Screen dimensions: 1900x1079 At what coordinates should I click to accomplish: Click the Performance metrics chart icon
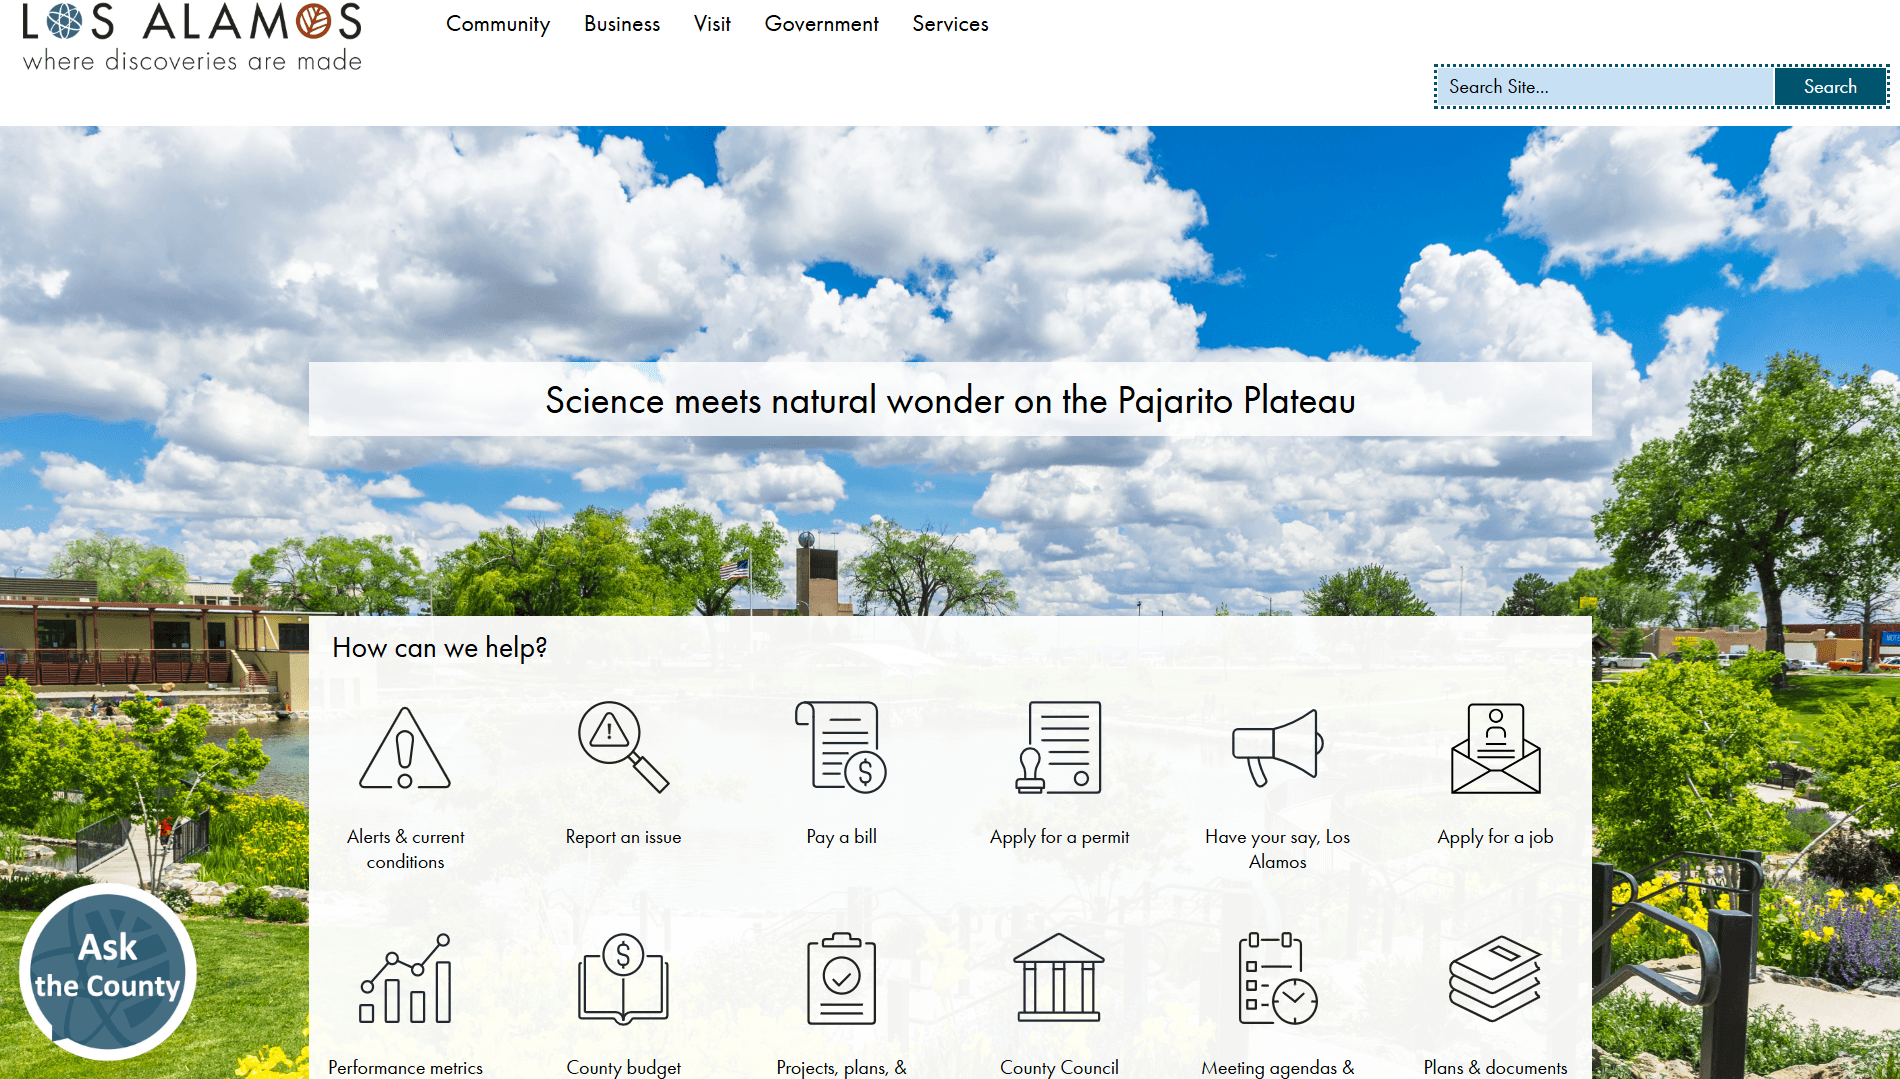point(405,978)
